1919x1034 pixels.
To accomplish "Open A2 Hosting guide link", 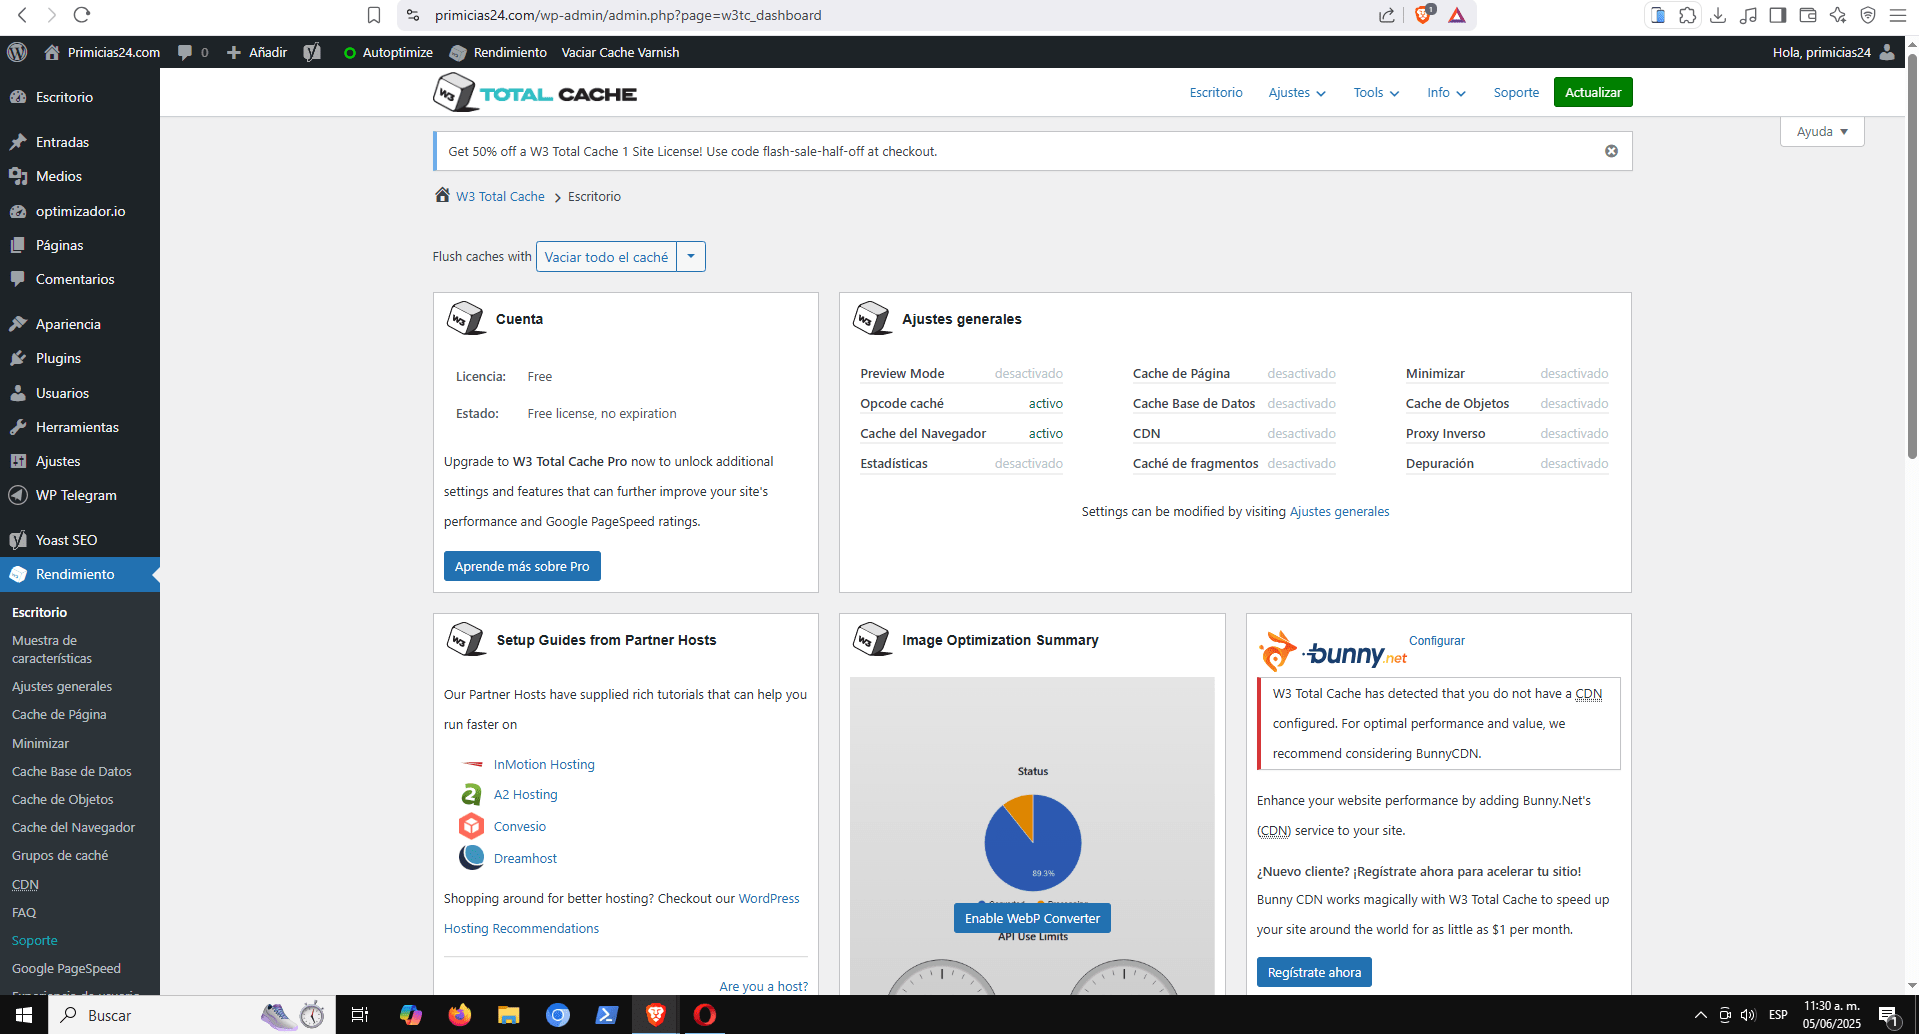I will click(x=526, y=794).
